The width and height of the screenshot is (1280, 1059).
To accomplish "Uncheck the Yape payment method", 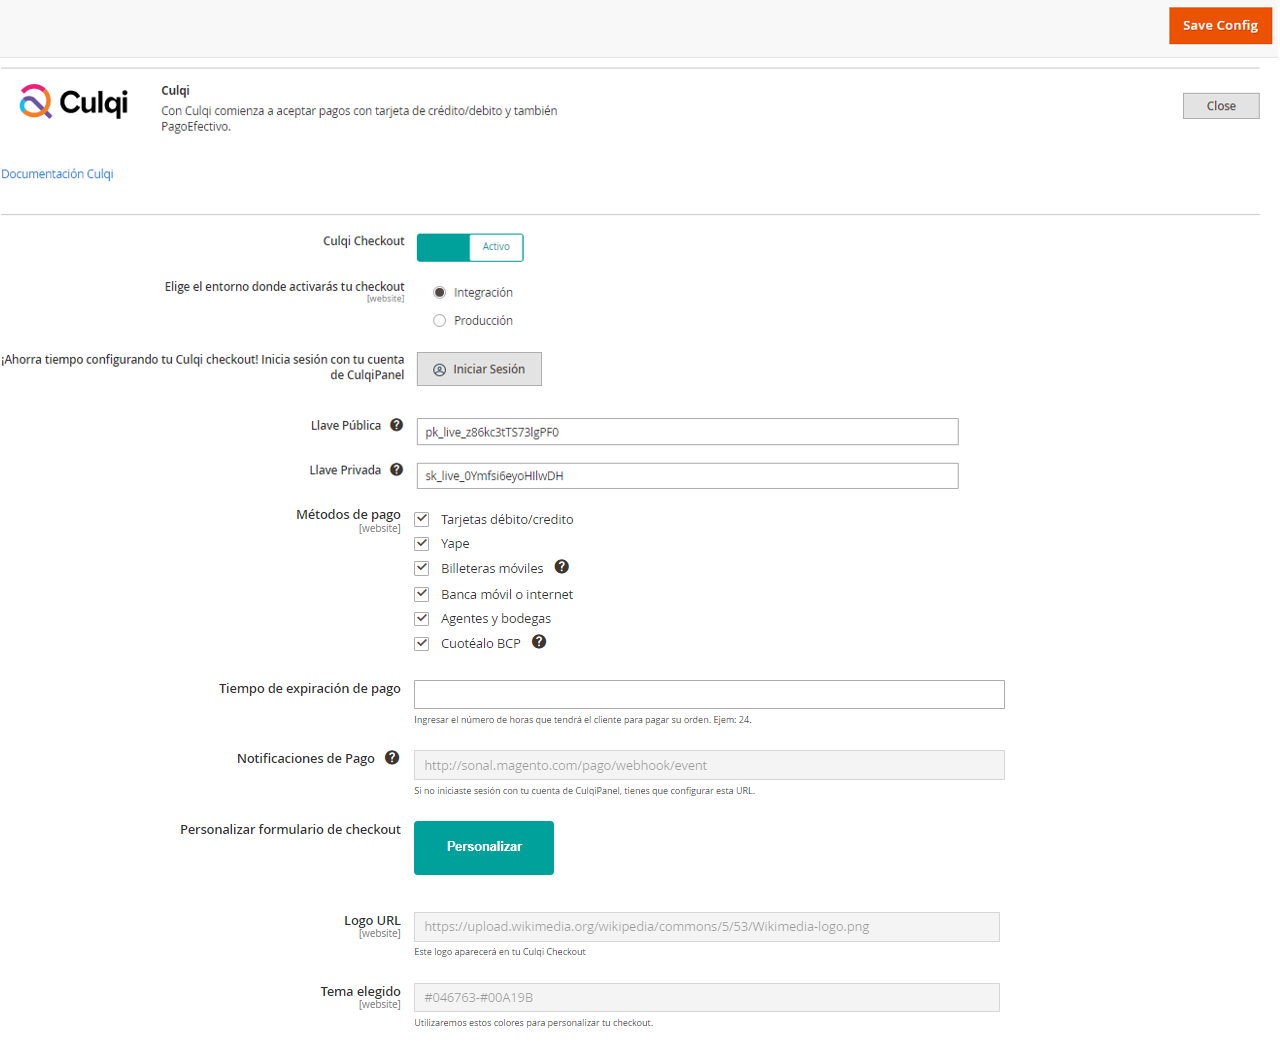I will 422,544.
